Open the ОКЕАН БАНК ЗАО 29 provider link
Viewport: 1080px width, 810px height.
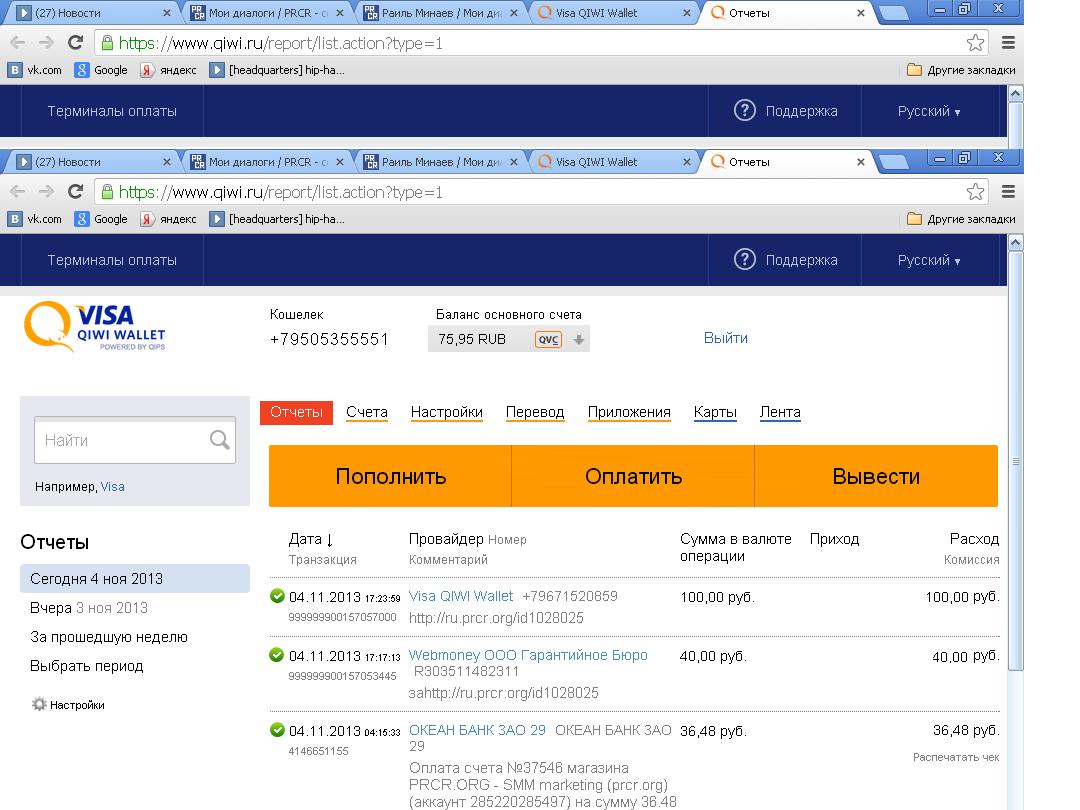(477, 730)
